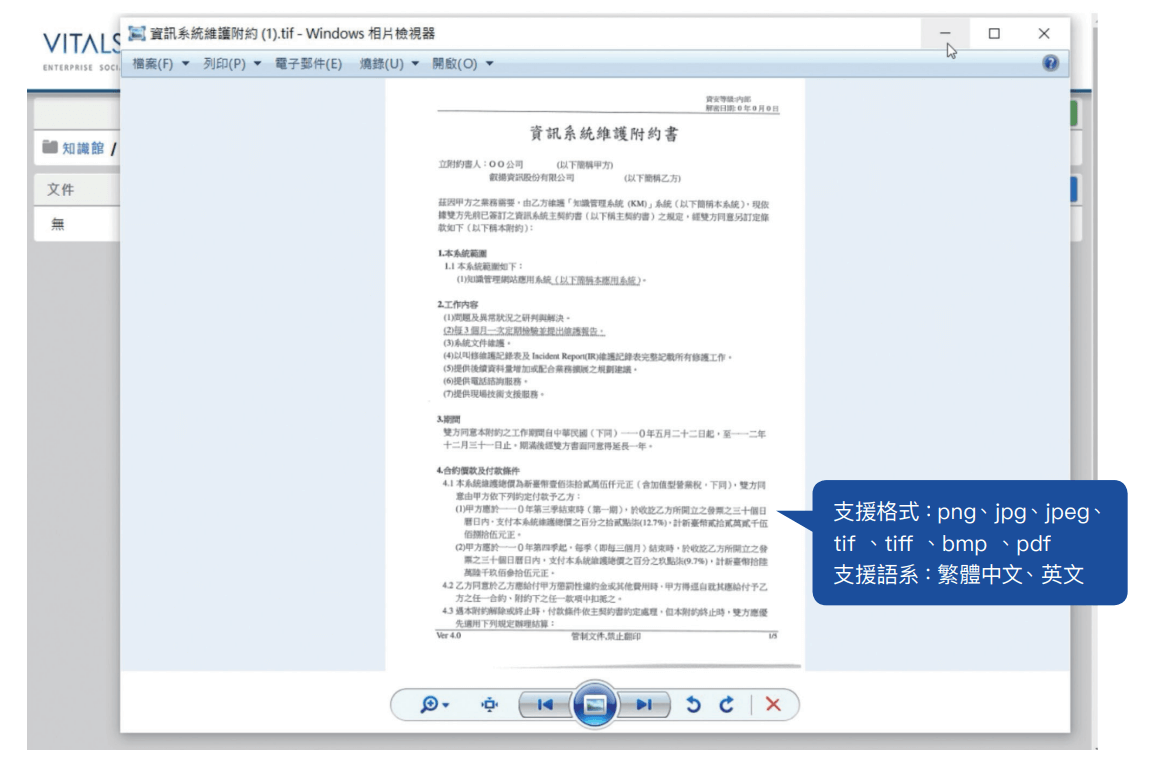This screenshot has height=759, width=1152.
Task: Click the 知識館 breadcrumb link
Action: tap(83, 148)
